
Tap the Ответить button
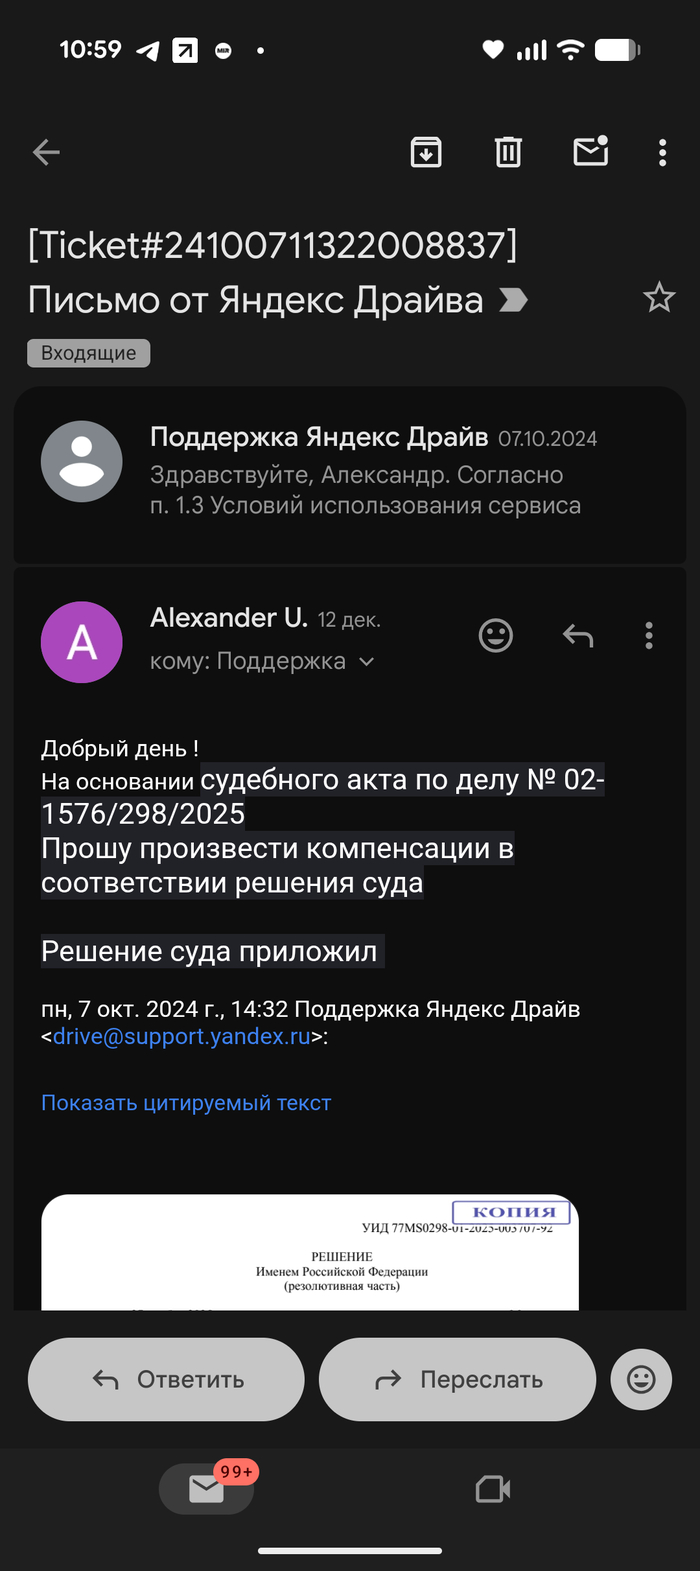click(166, 1380)
